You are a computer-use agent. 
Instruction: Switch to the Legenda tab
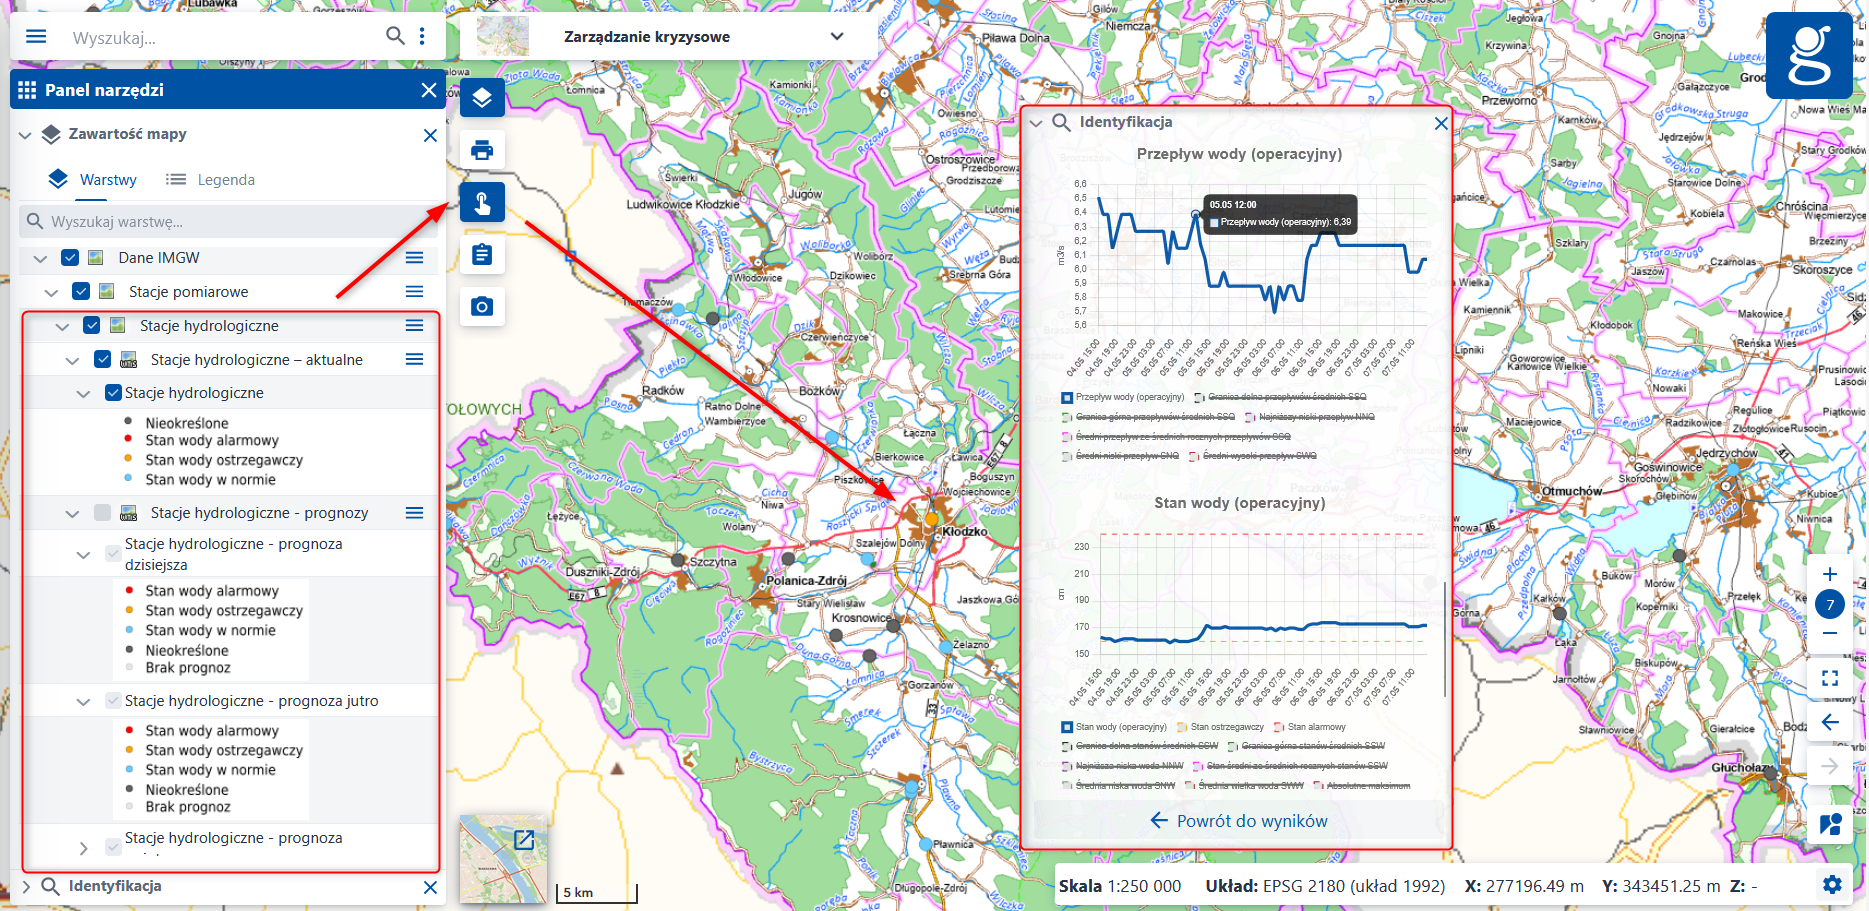point(224,179)
